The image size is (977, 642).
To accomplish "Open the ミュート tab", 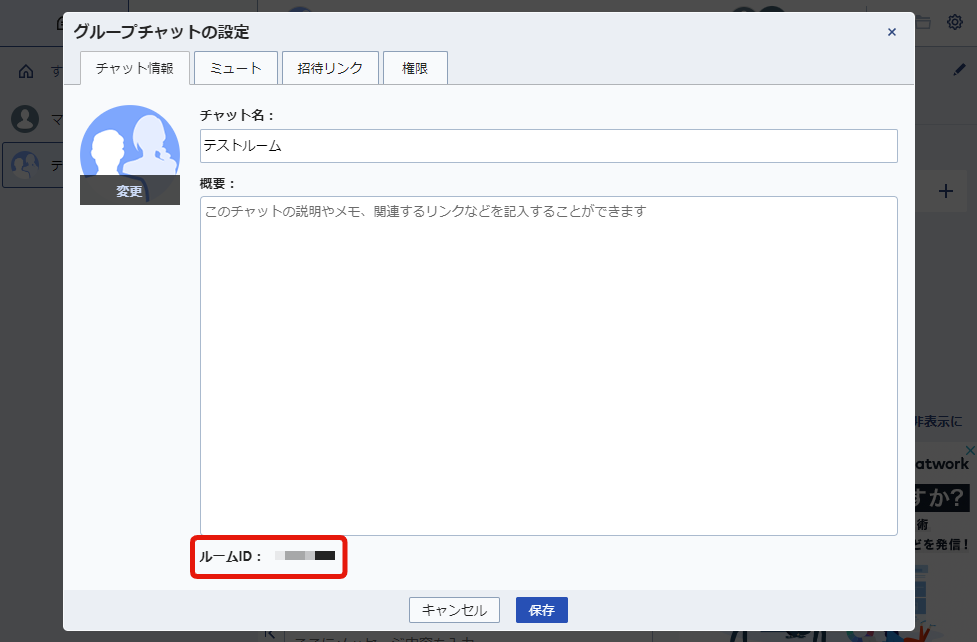I will pyautogui.click(x=236, y=68).
